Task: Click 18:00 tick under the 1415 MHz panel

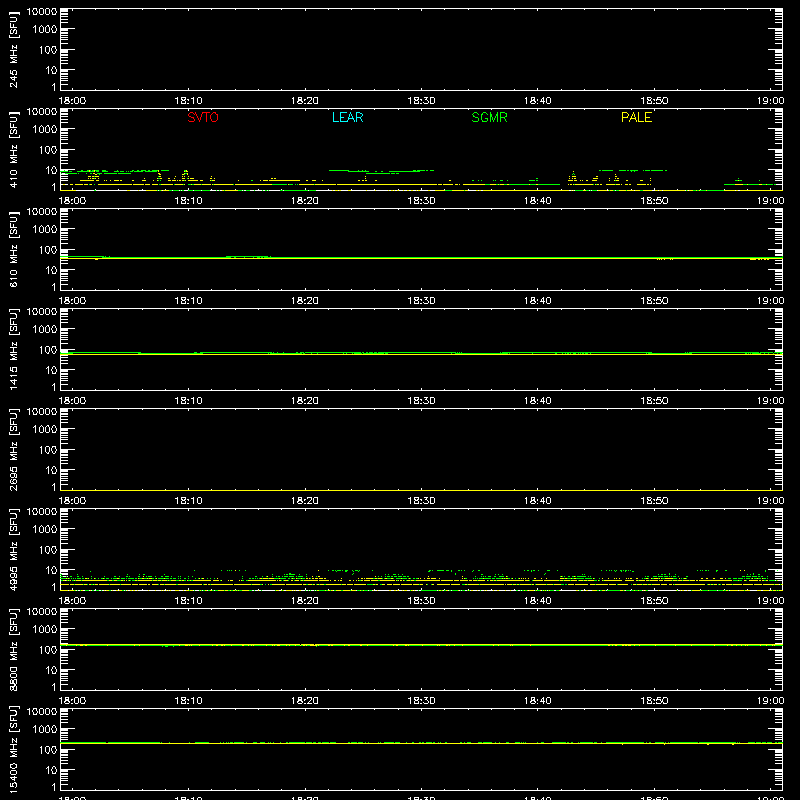Action: click(x=72, y=401)
